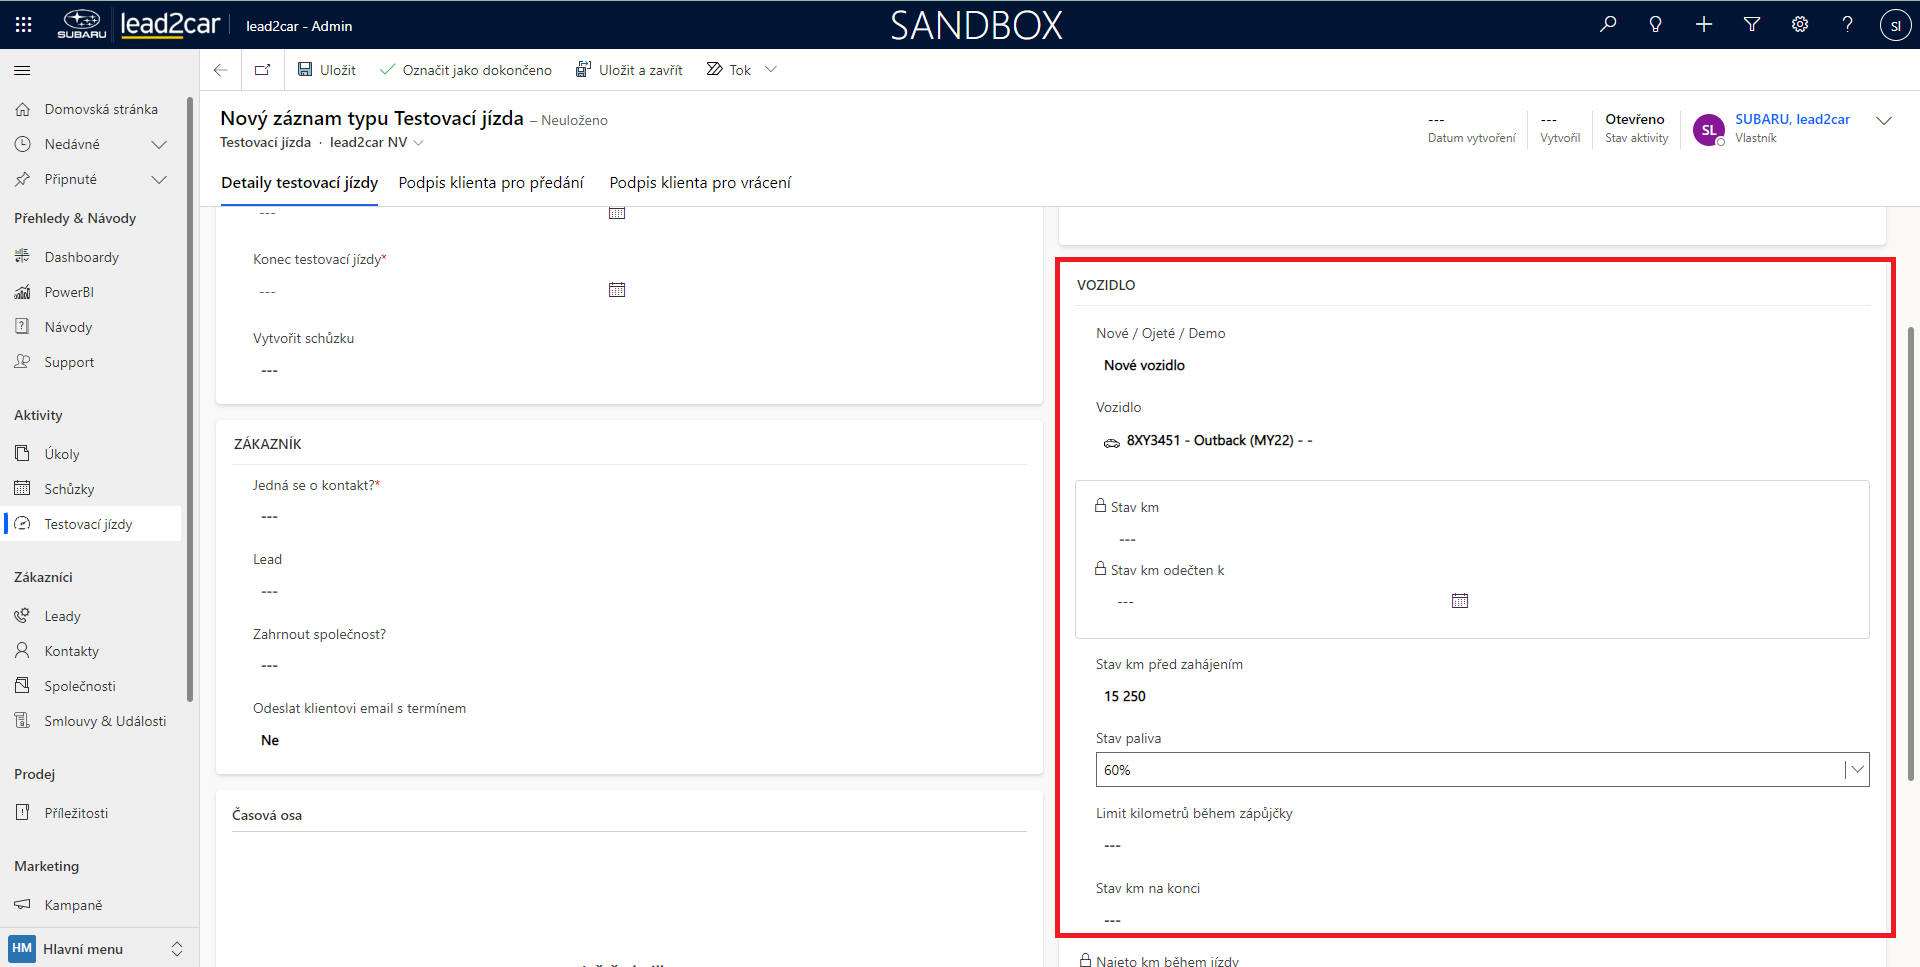1920x967 pixels.
Task: Click the search magnifier icon in header
Action: tap(1608, 25)
